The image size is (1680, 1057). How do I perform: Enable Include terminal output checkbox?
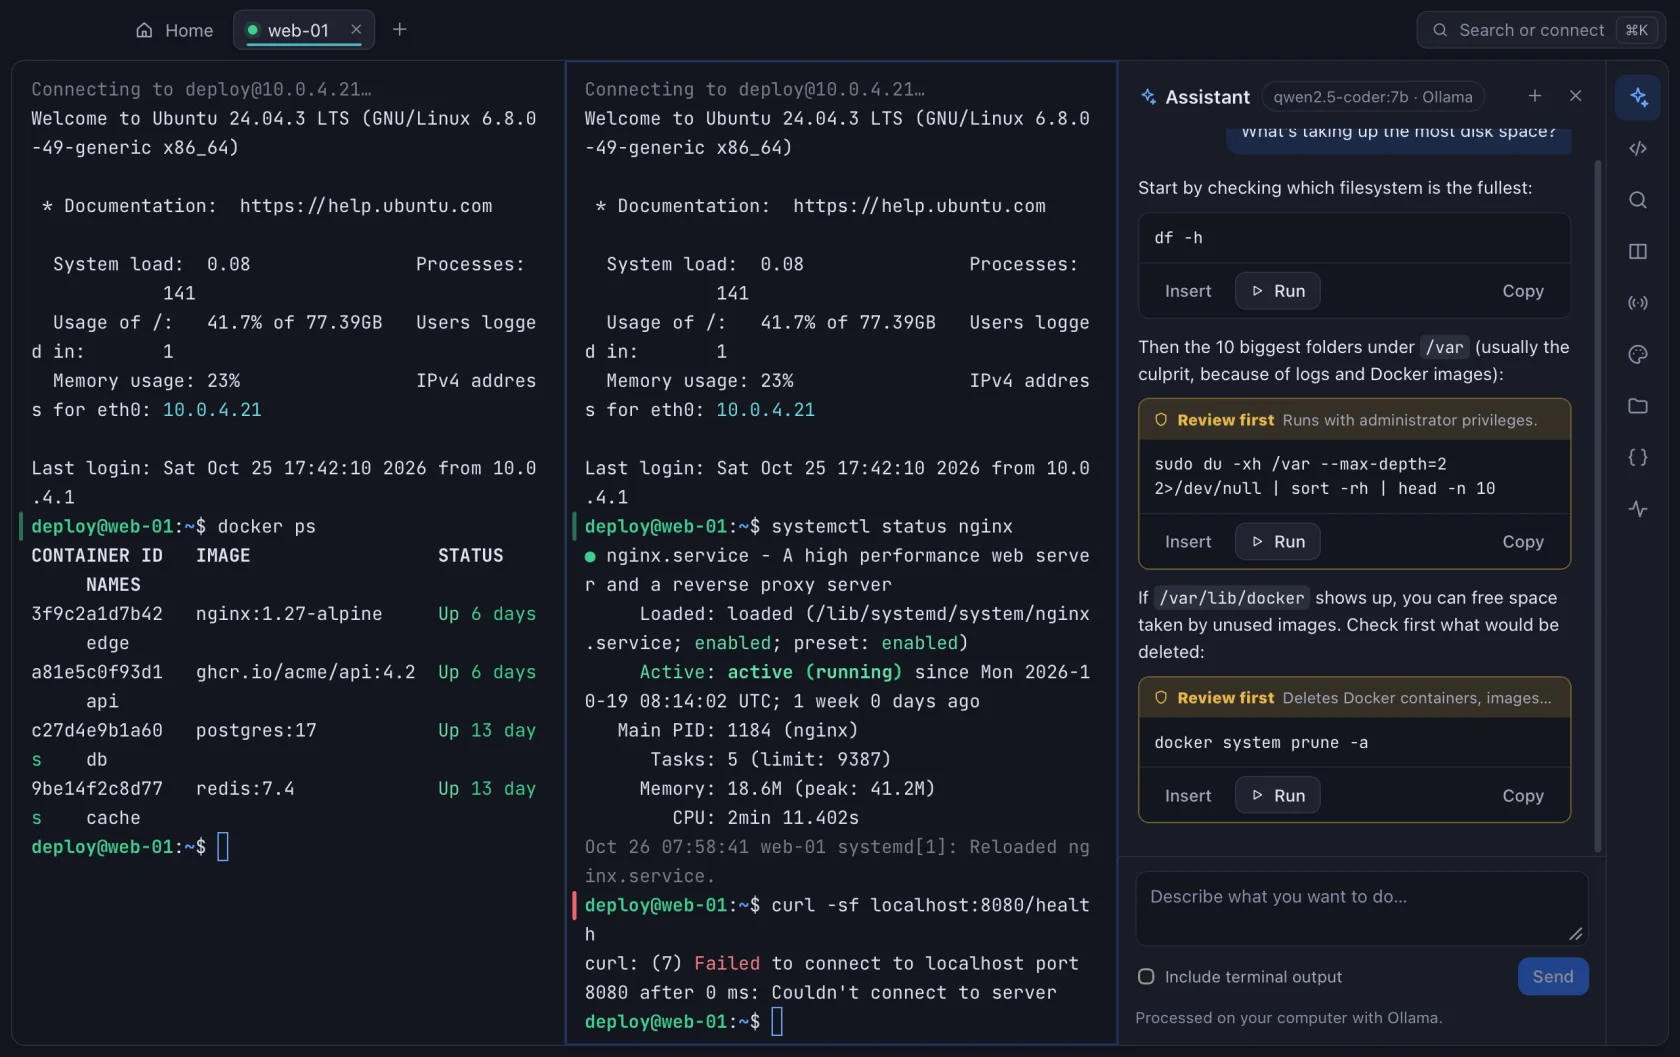(1147, 977)
